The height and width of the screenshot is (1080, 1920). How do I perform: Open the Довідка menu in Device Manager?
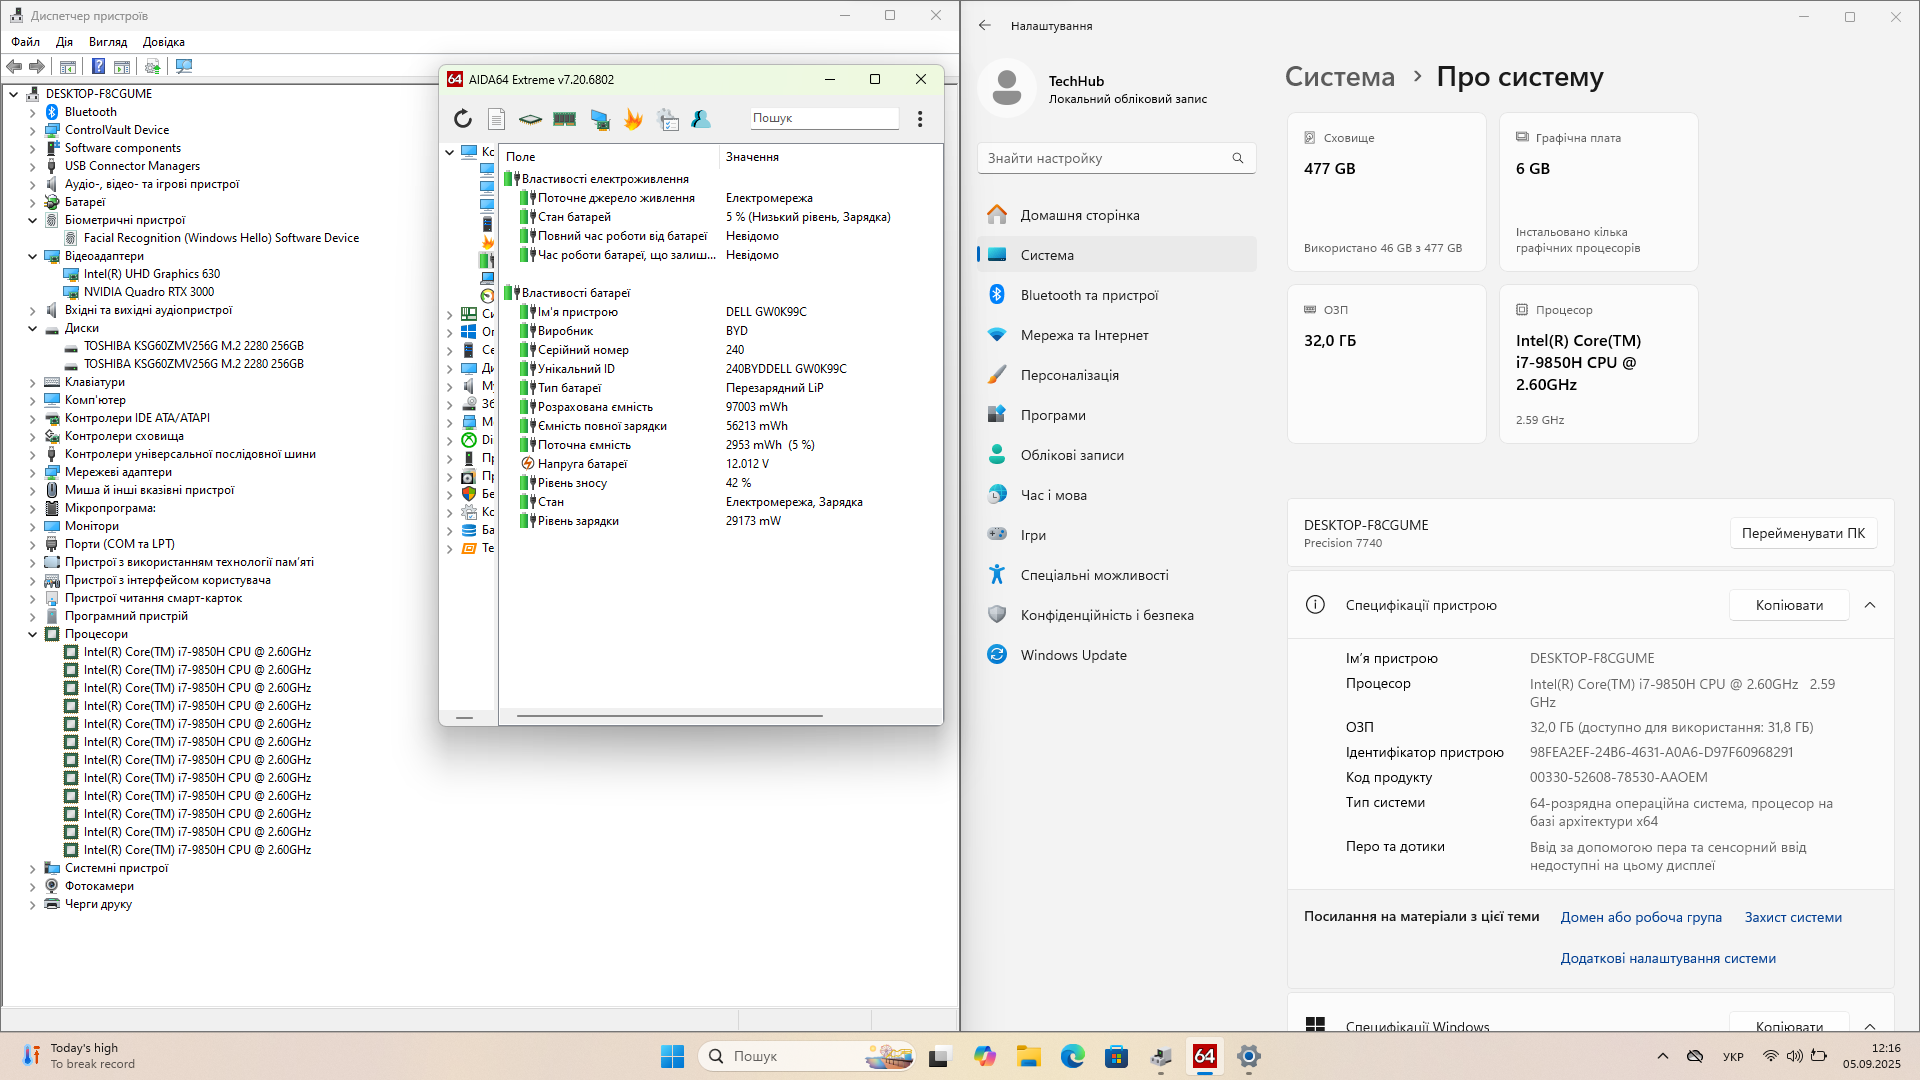click(164, 42)
